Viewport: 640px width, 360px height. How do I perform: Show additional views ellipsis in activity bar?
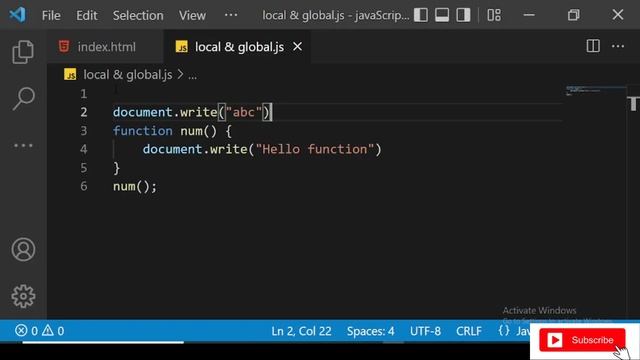click(x=23, y=145)
